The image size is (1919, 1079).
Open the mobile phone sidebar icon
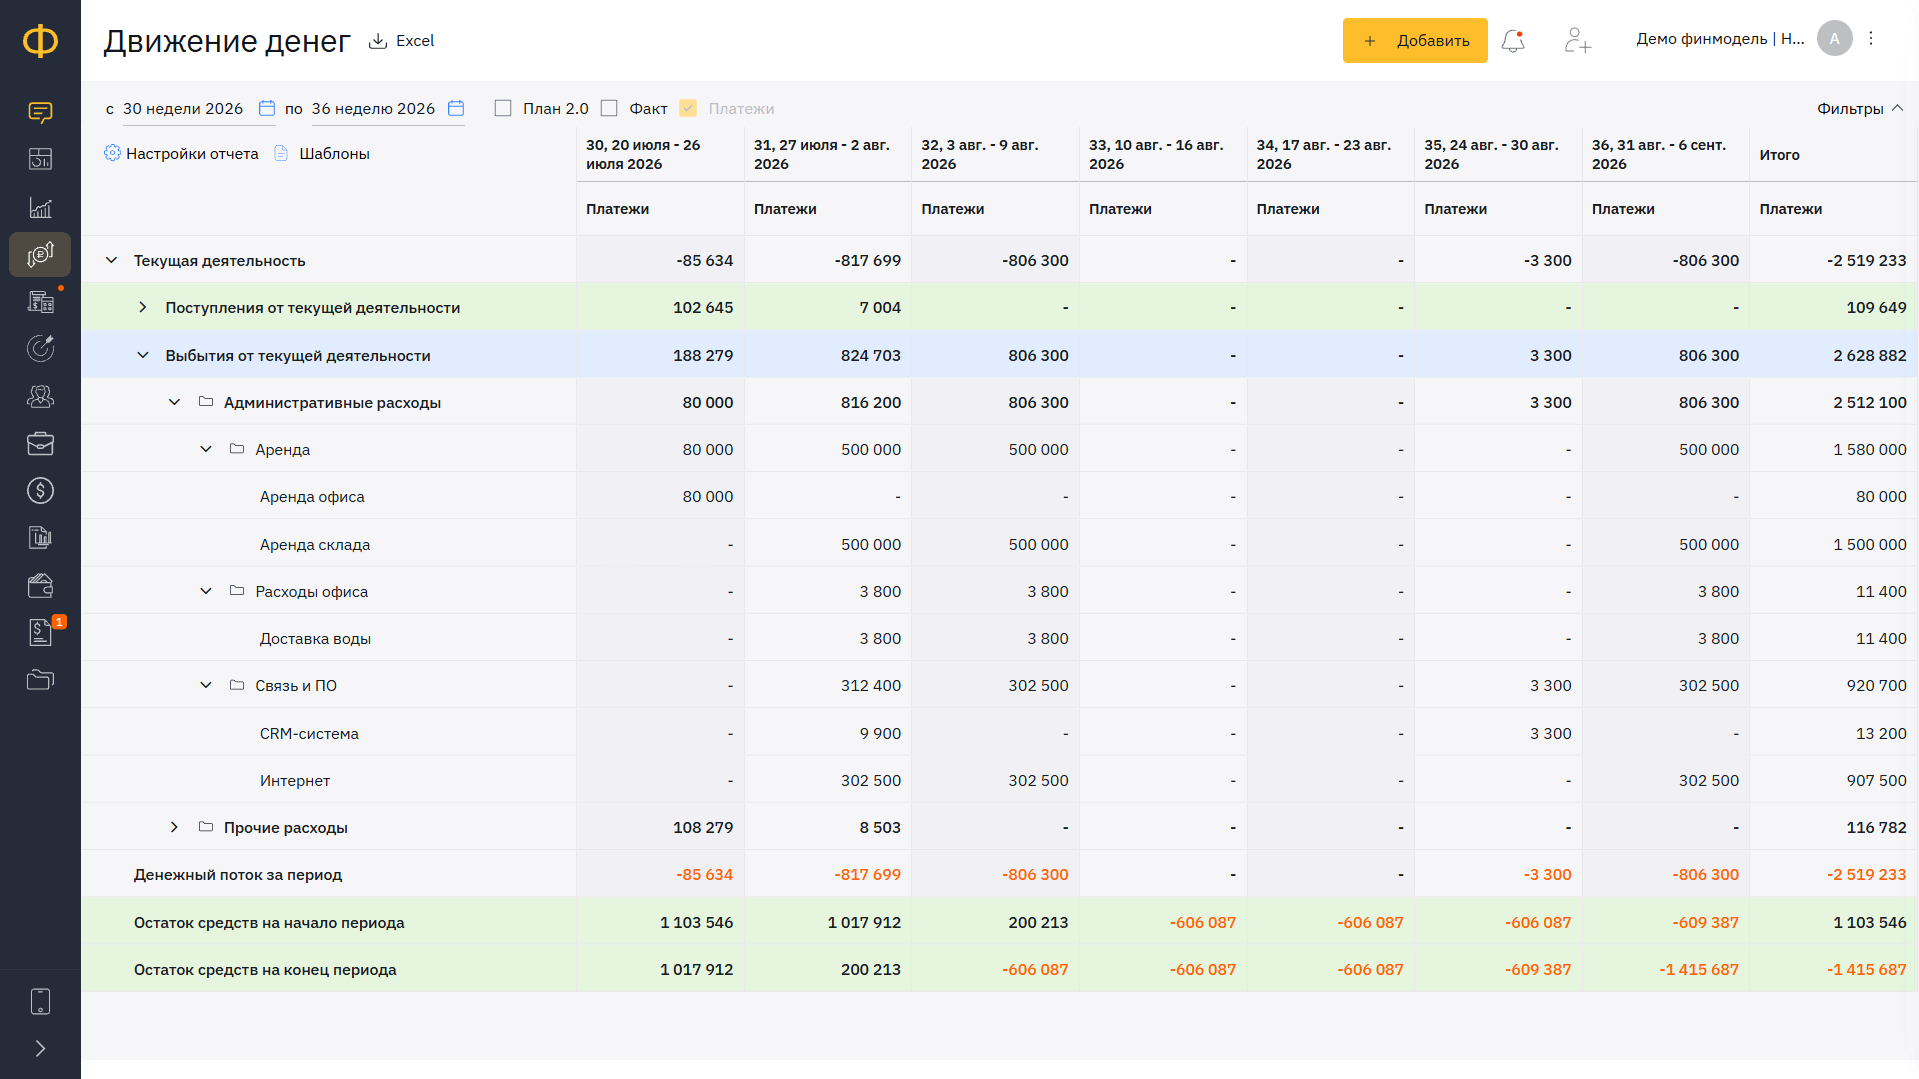point(40,1001)
